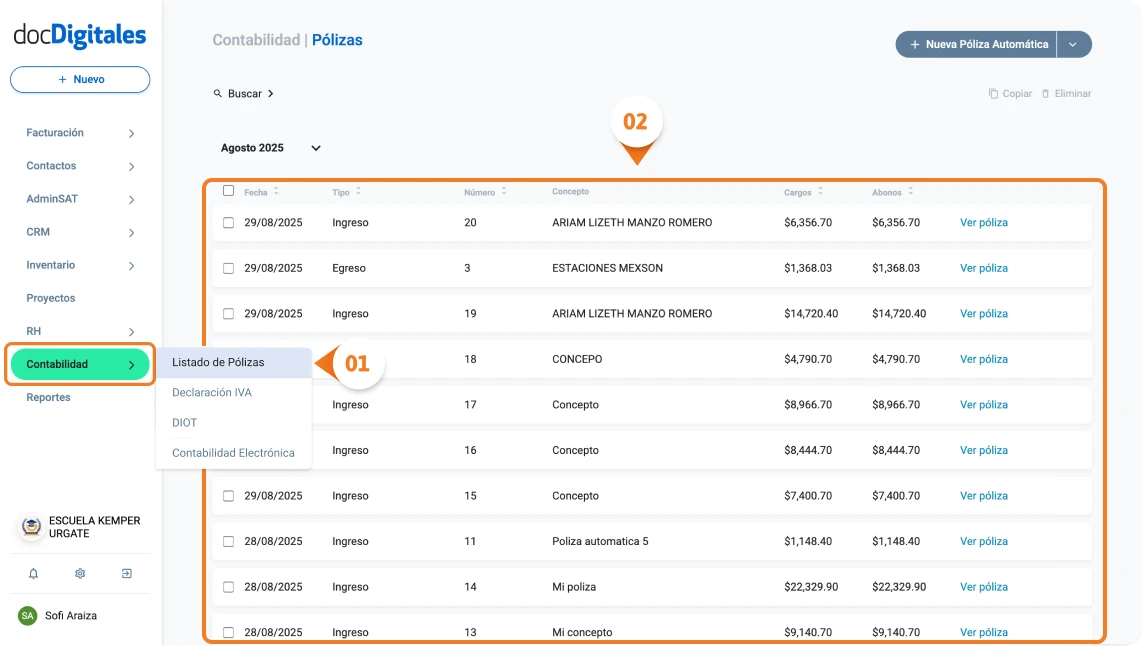Open notifications with the bell icon

point(34,573)
